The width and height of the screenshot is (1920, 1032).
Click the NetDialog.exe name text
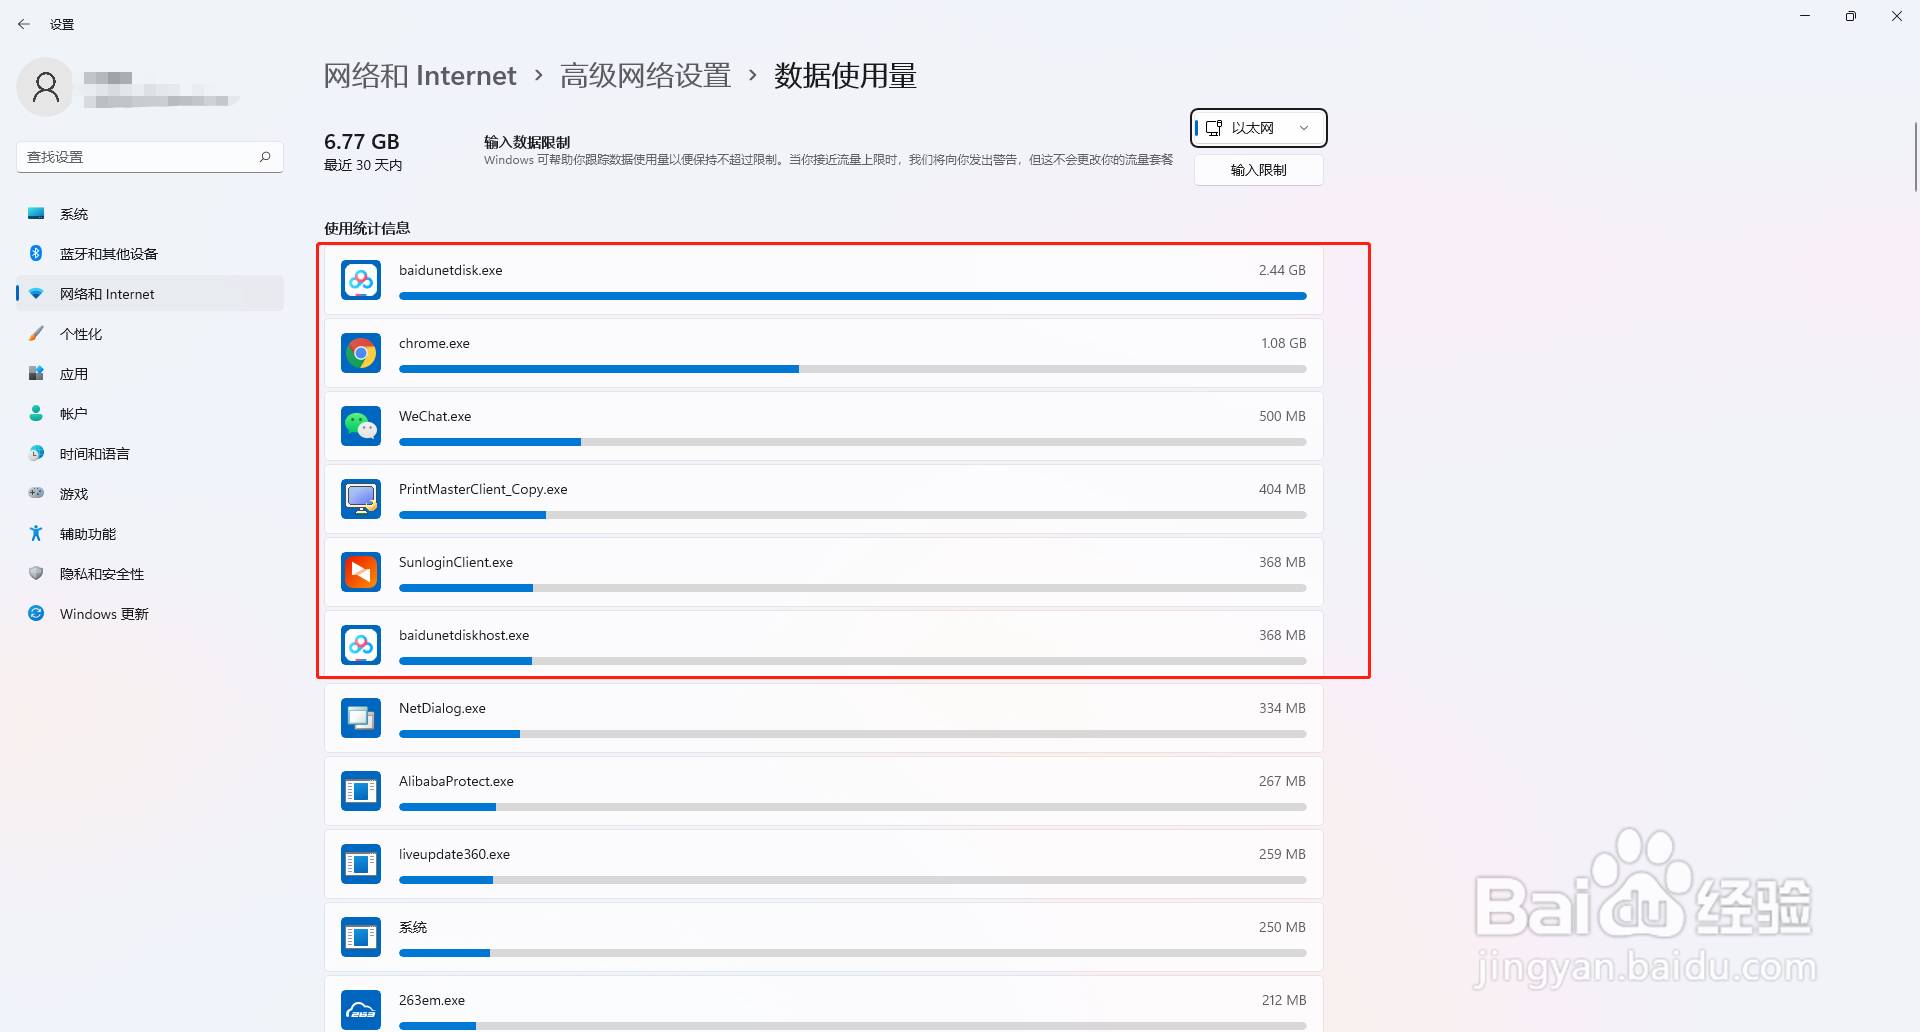442,708
